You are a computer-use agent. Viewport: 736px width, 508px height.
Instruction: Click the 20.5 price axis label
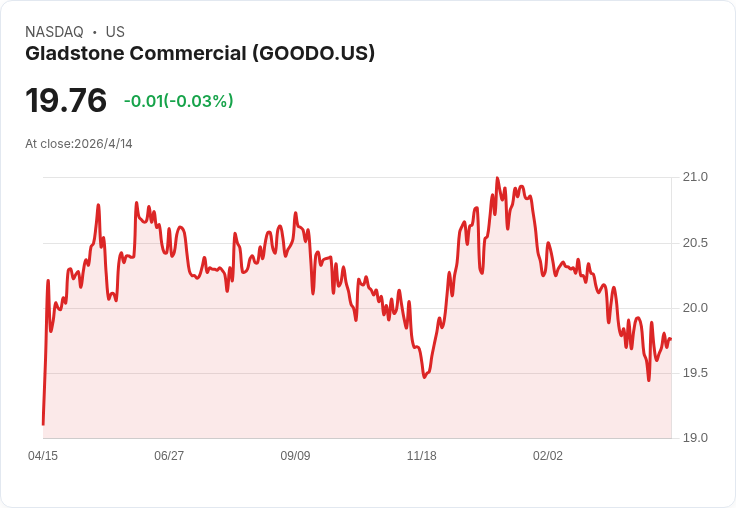click(695, 243)
